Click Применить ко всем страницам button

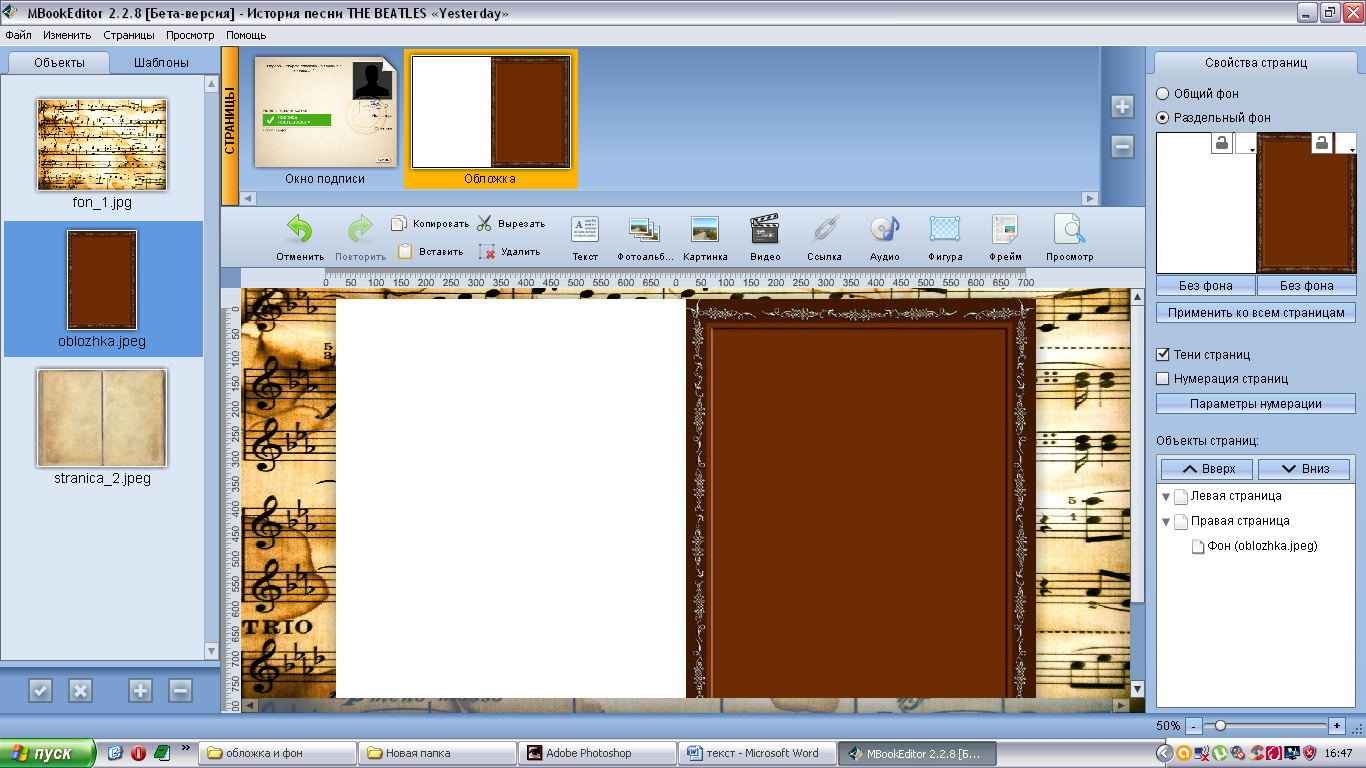coord(1256,313)
